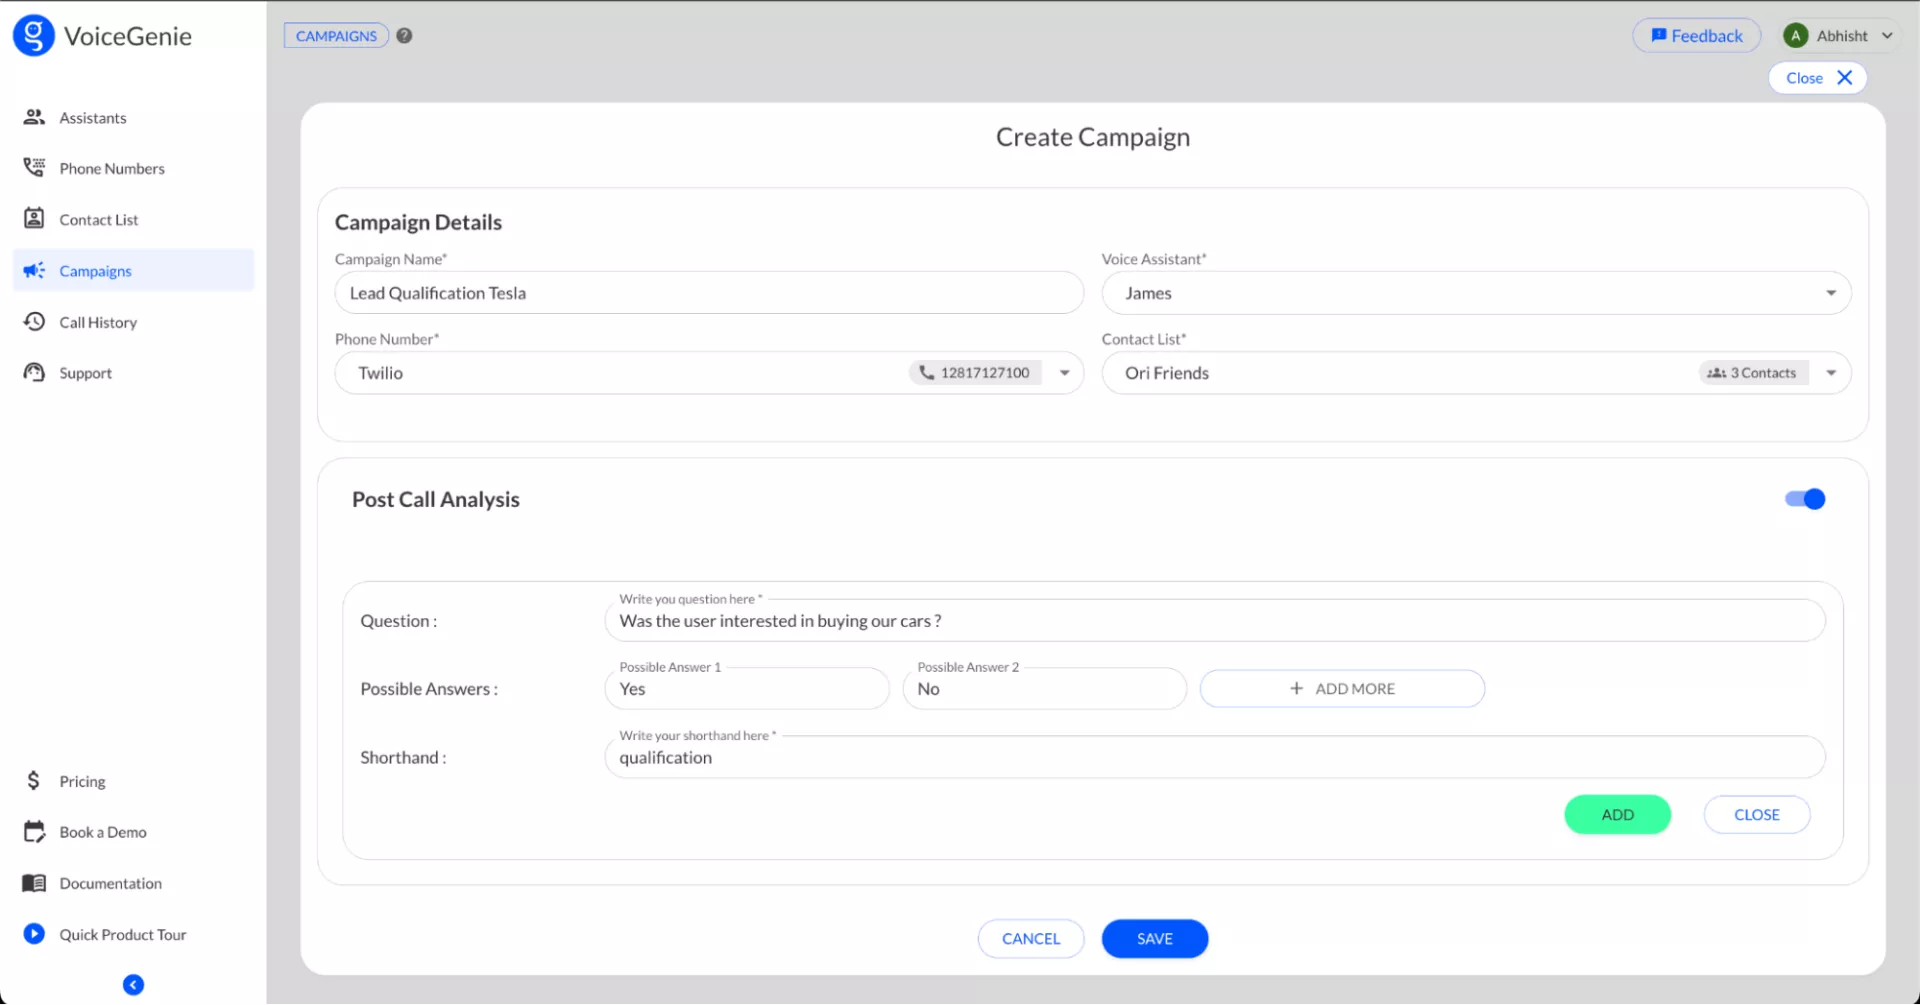Click the VoiceGenie logo icon
The image size is (1920, 1005).
33,36
